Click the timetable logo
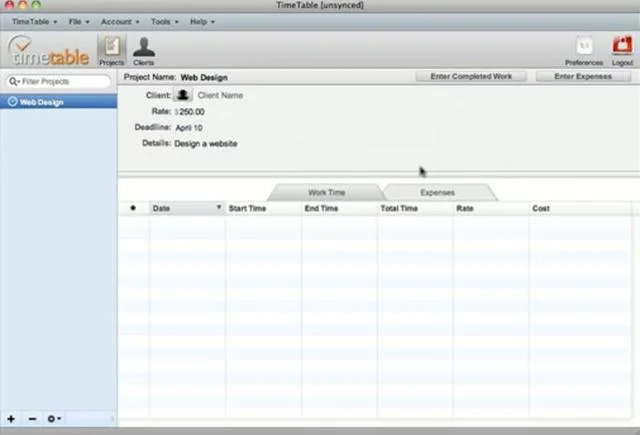 point(48,51)
